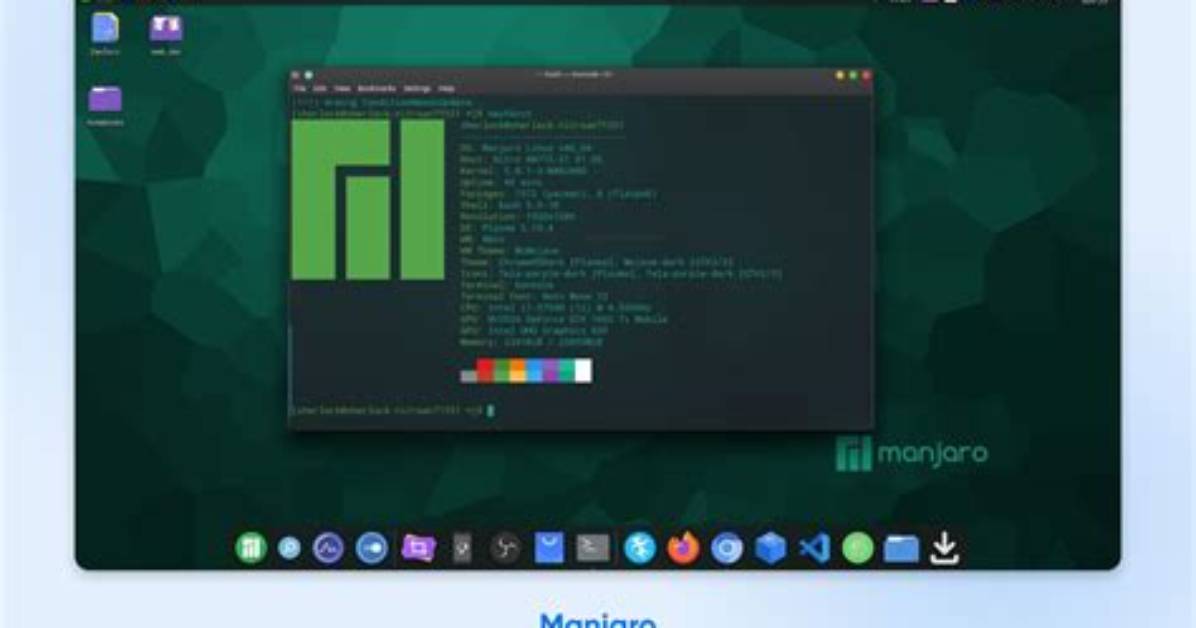This screenshot has width=1196, height=628.
Task: Open the Settings menu in Konsole
Action: coord(417,89)
